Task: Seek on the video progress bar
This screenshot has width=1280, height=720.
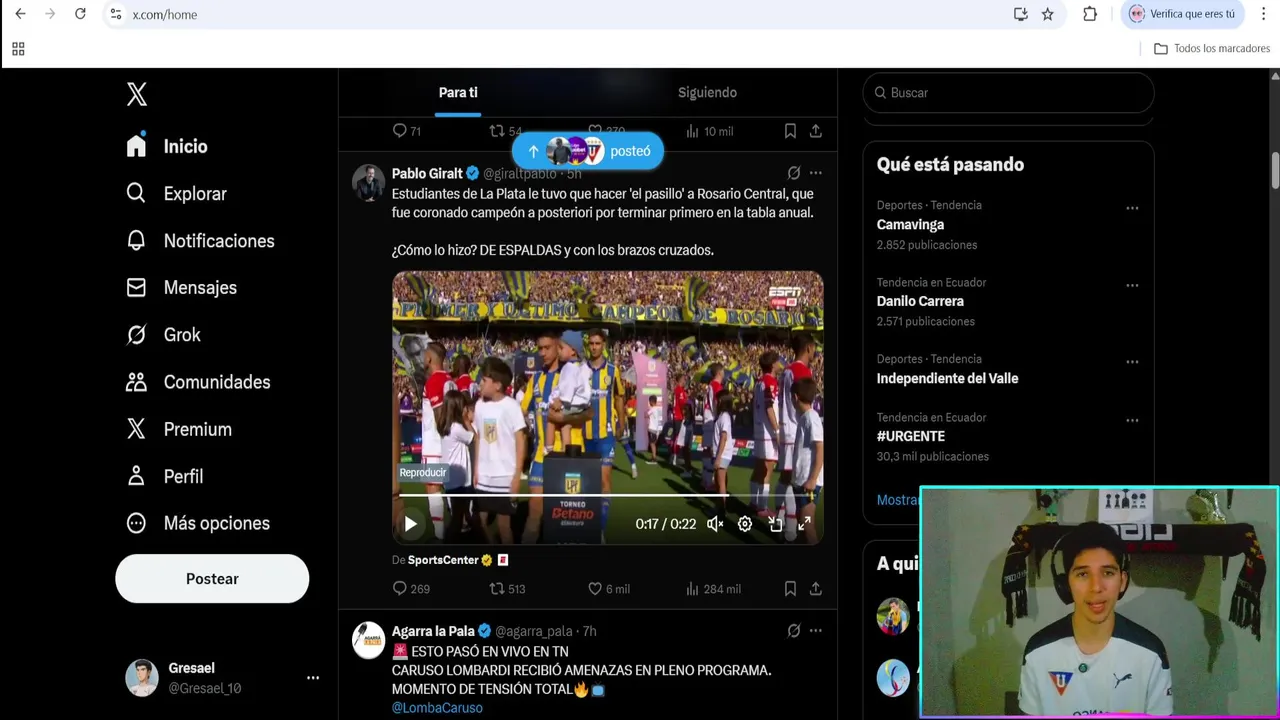Action: click(x=607, y=495)
